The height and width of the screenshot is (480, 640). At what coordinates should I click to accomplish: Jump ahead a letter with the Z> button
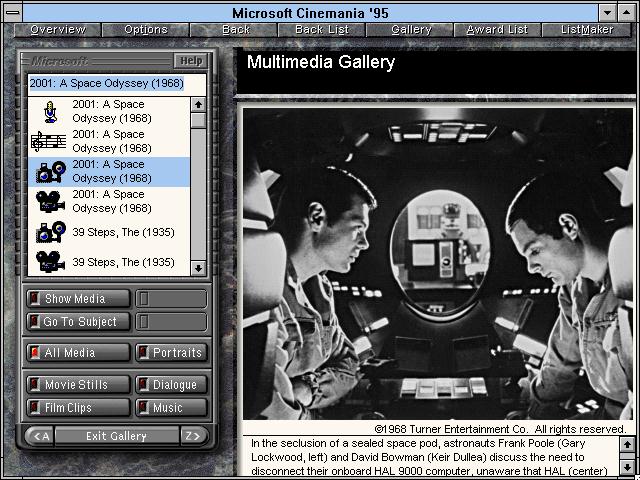click(194, 436)
